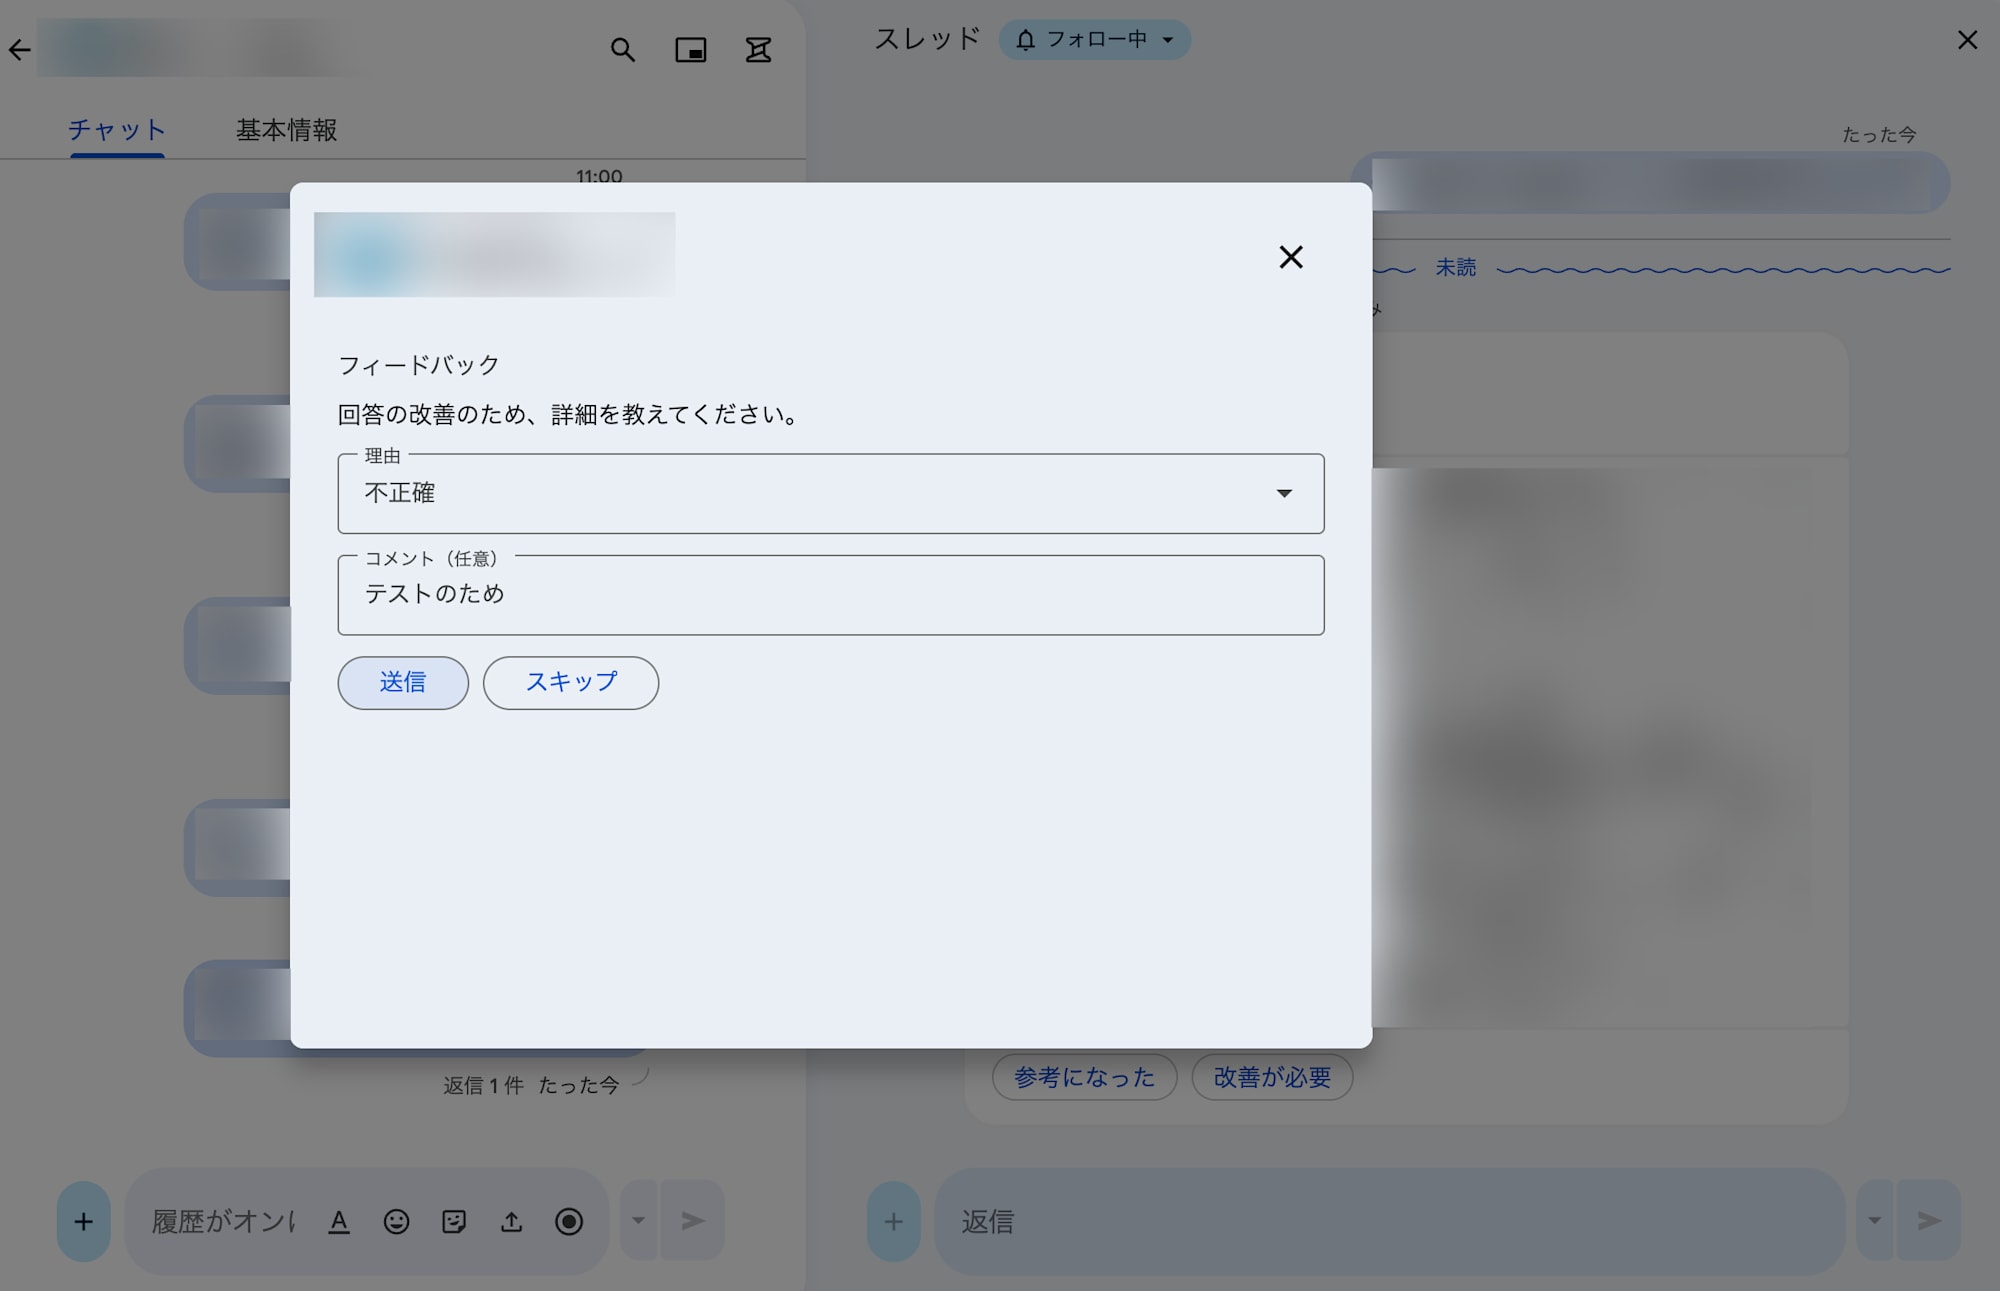Switch to the 基本情報 tab

click(286, 130)
